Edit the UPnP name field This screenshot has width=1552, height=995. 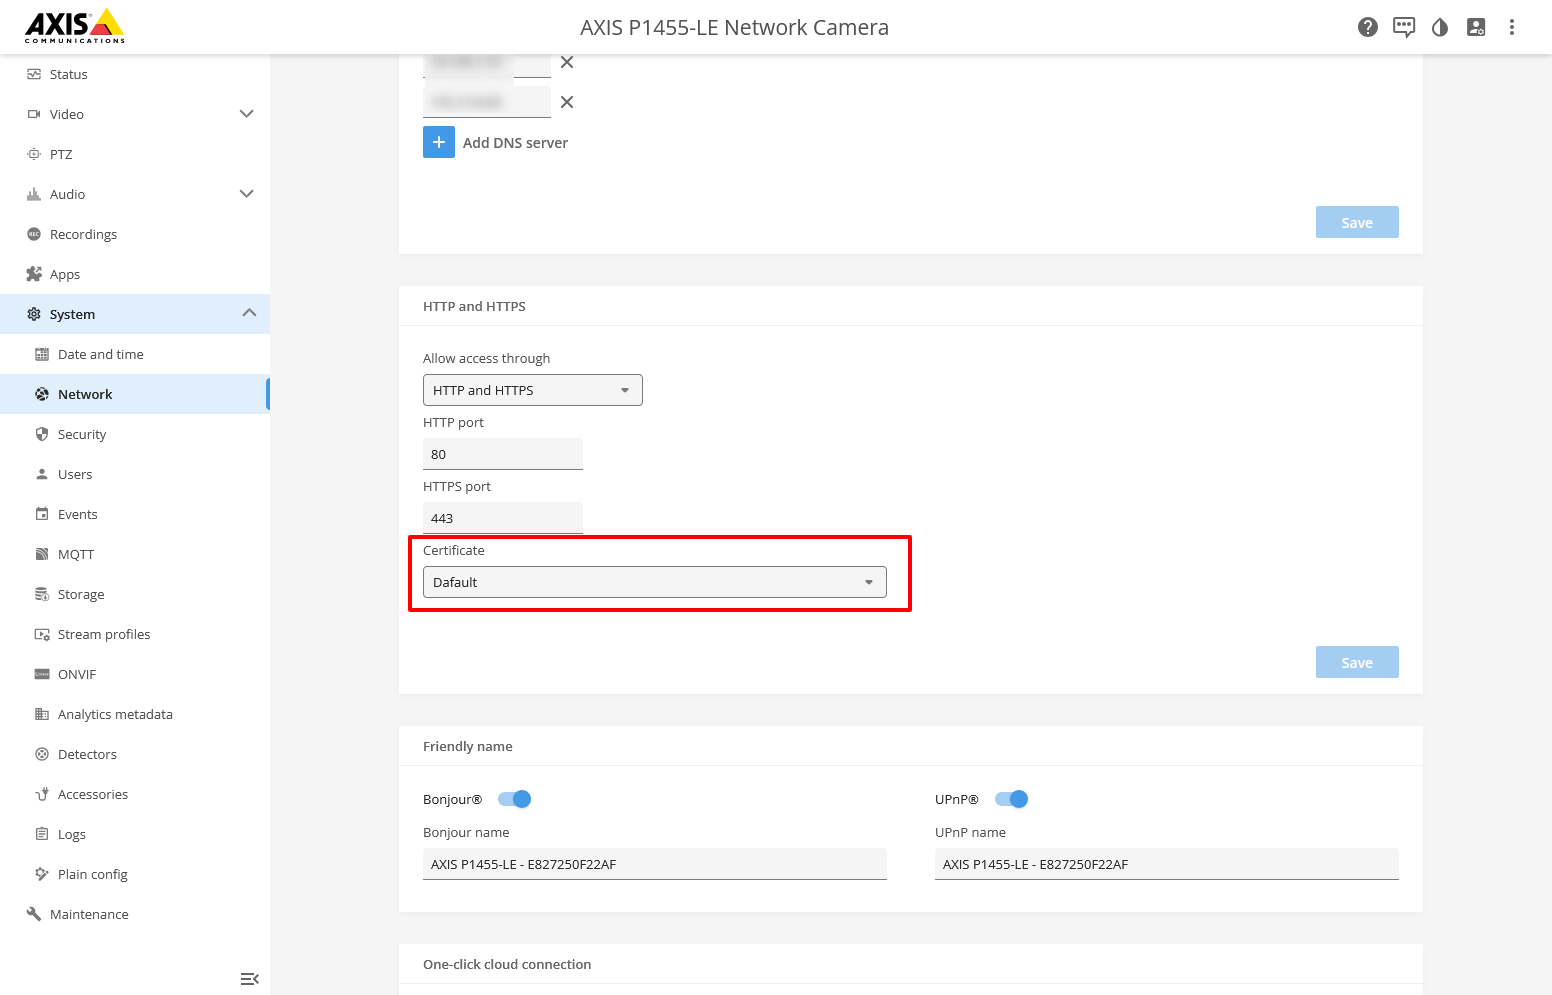[1167, 864]
